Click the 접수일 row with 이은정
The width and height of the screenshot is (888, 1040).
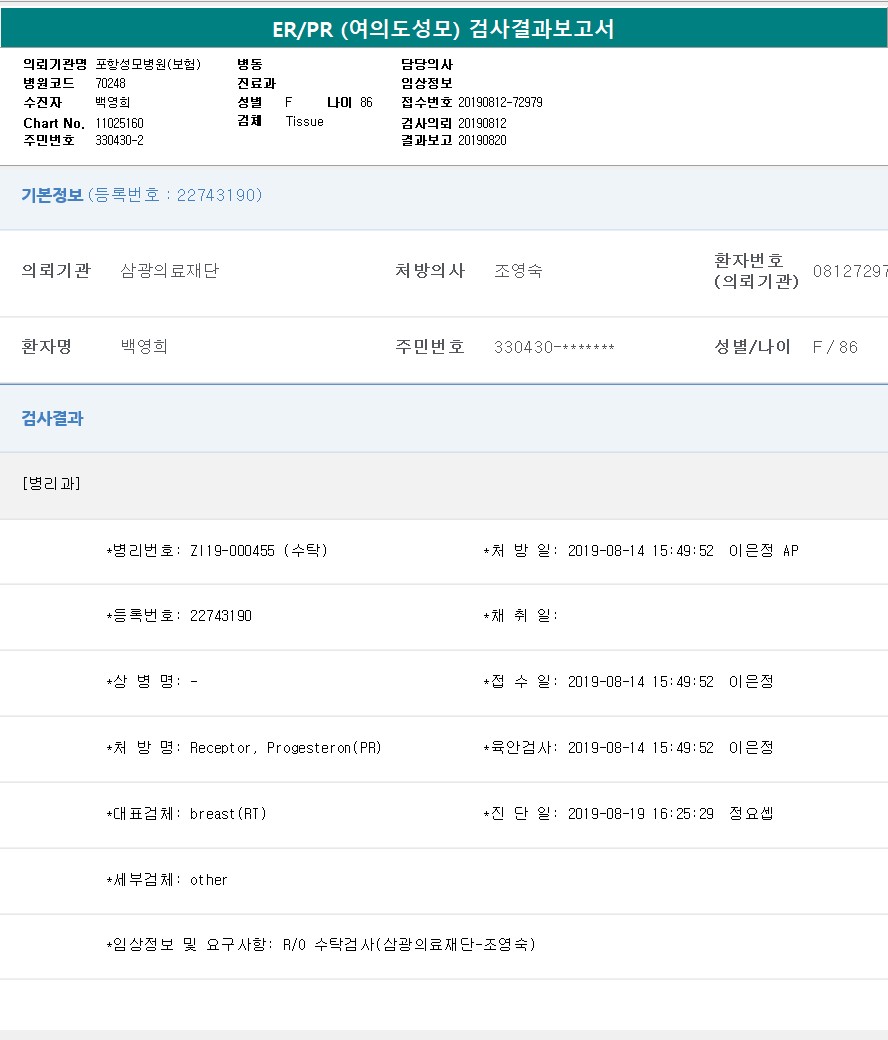(629, 682)
